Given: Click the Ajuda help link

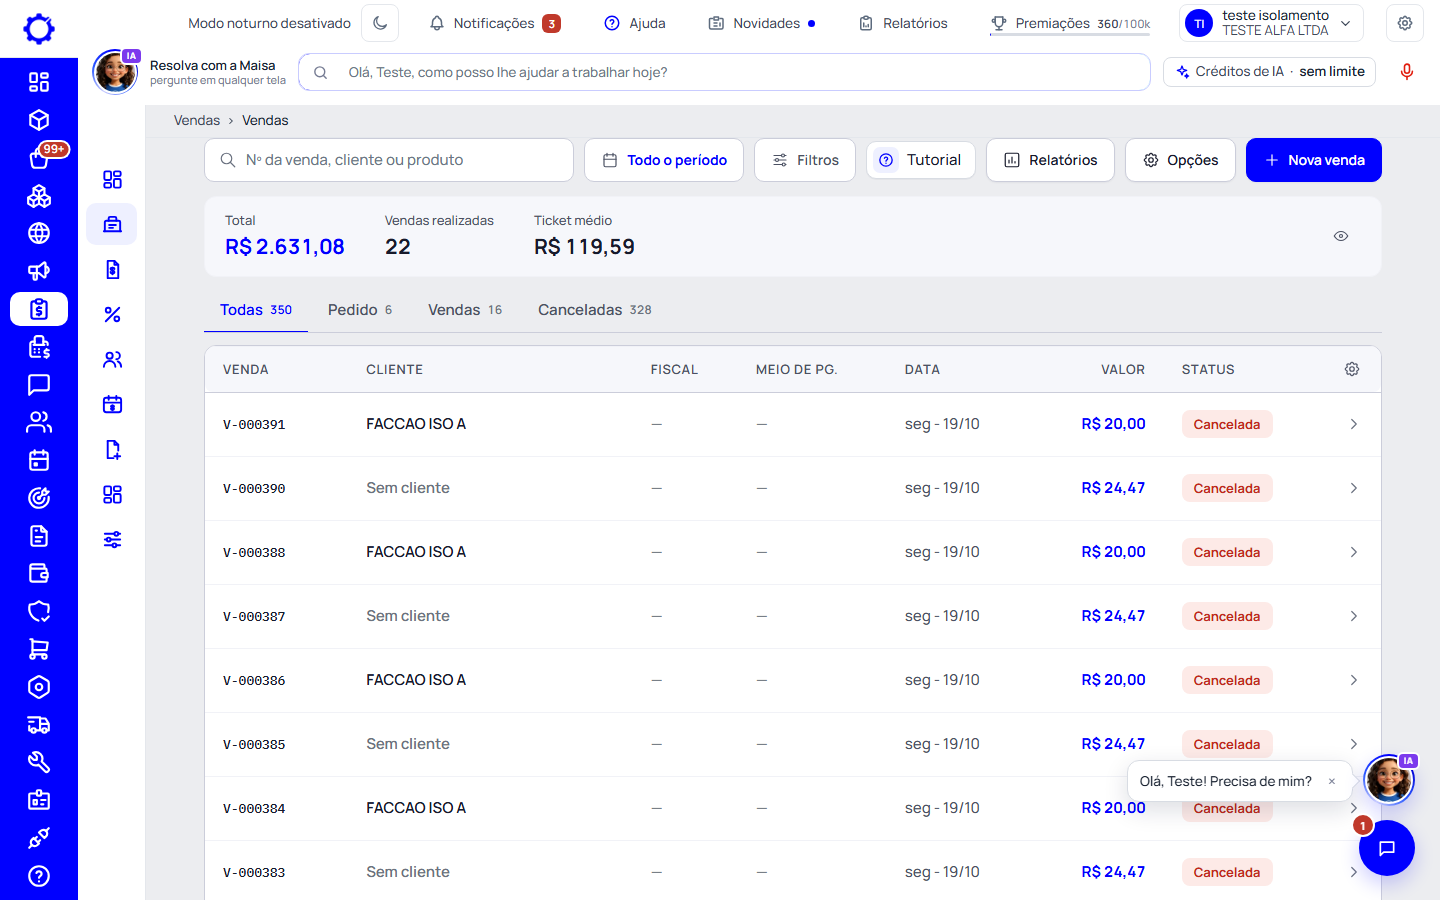Looking at the screenshot, I should tap(635, 23).
